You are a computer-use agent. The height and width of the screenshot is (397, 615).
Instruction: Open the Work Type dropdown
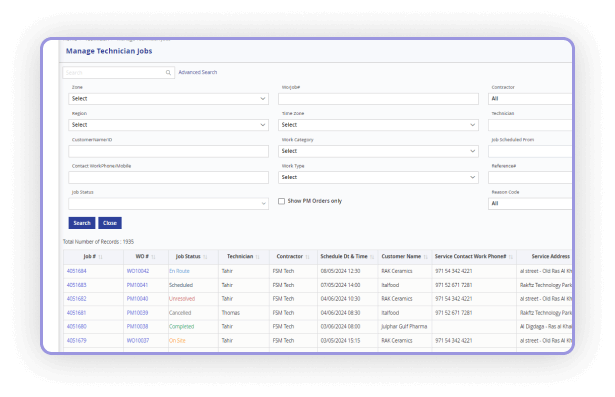pyautogui.click(x=378, y=177)
